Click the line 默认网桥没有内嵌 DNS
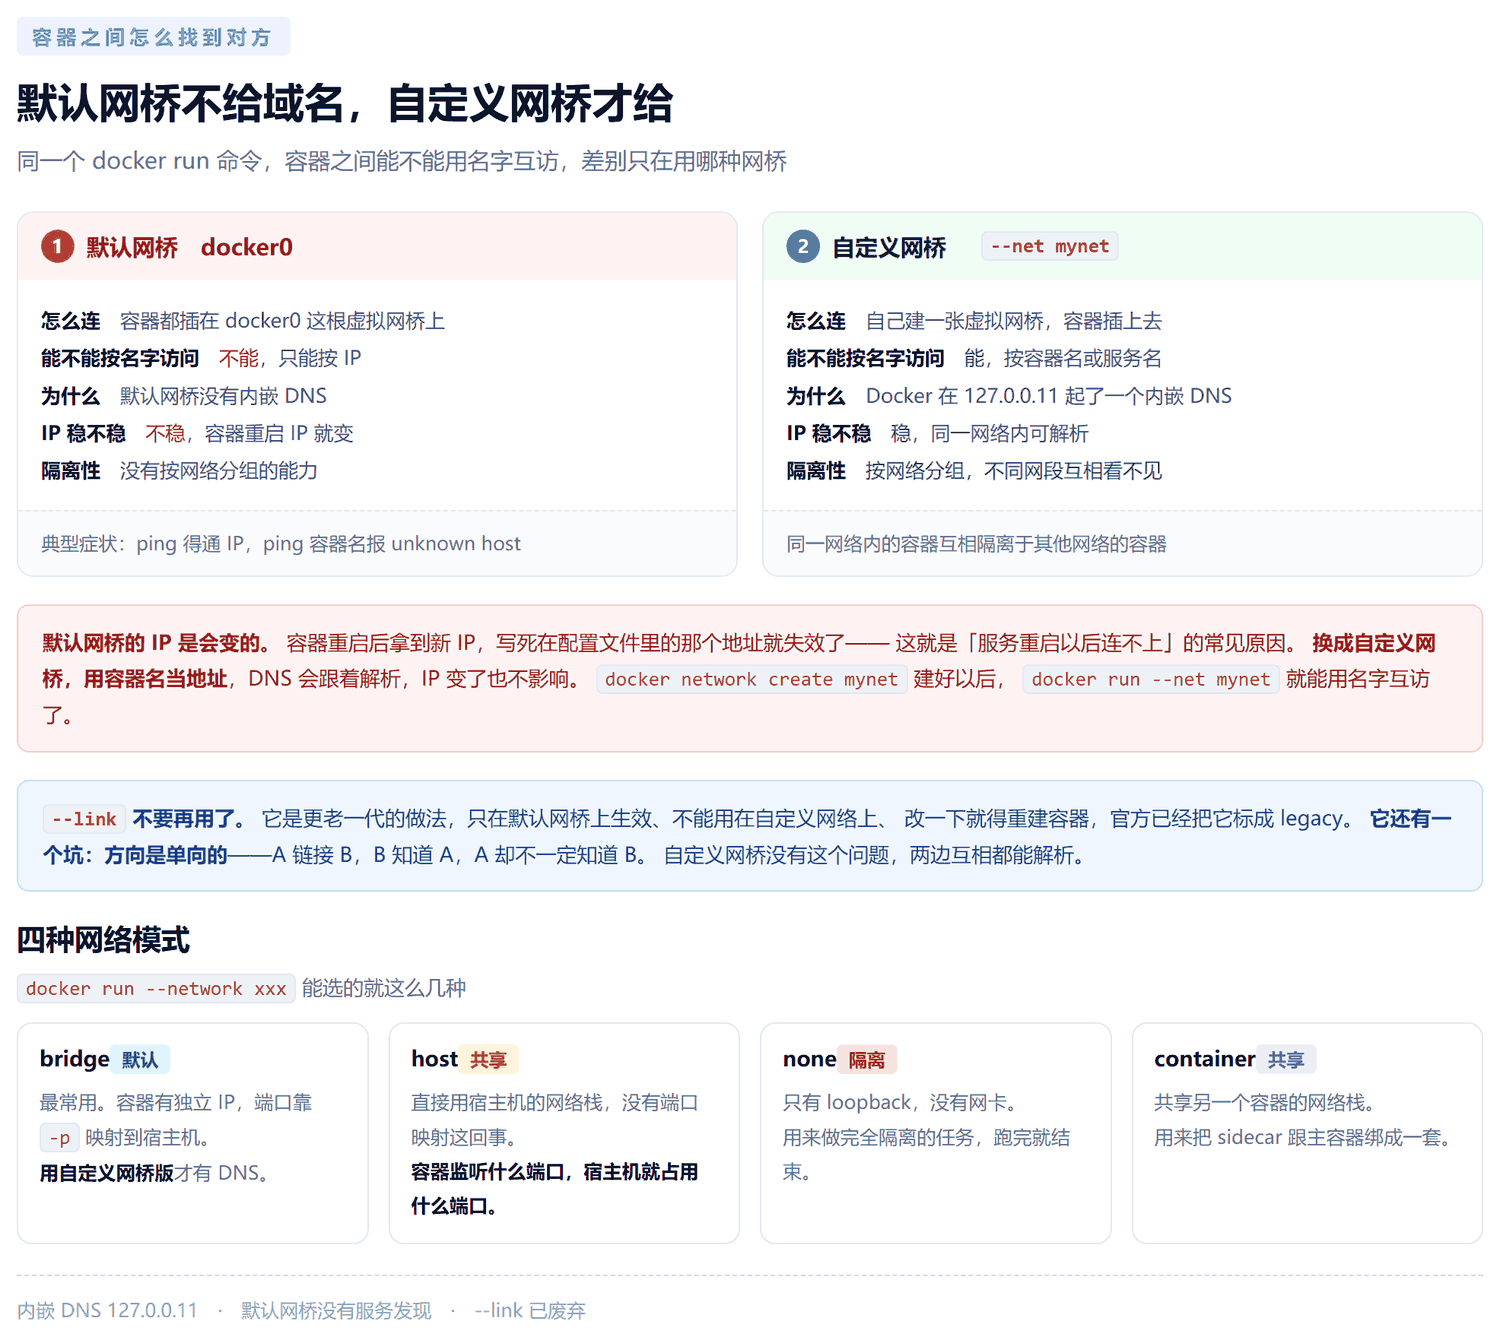Image resolution: width=1500 pixels, height=1337 pixels. point(223,396)
